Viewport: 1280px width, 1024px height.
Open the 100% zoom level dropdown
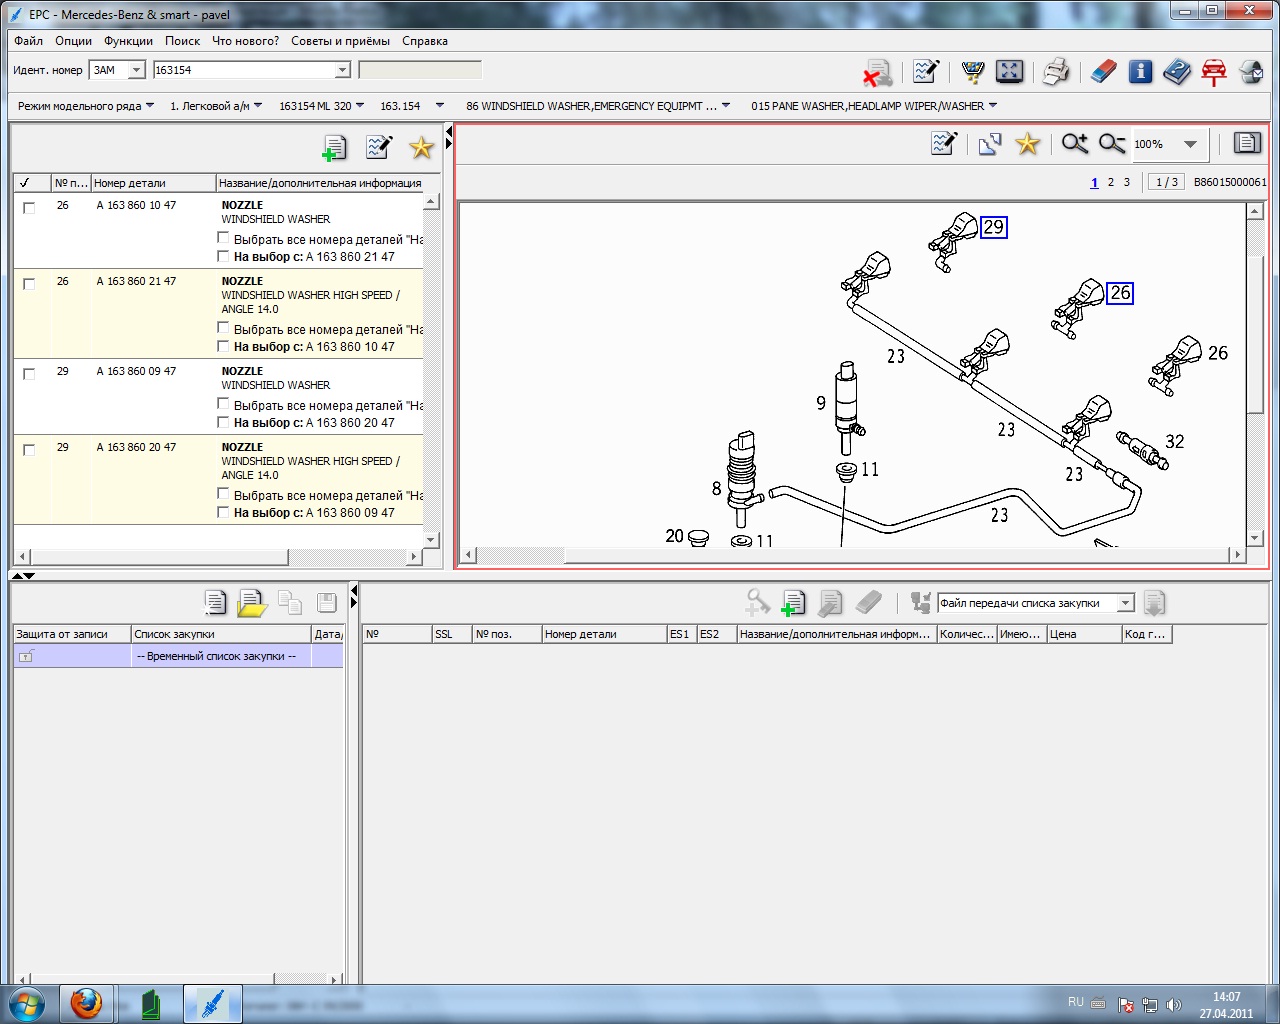point(1190,144)
